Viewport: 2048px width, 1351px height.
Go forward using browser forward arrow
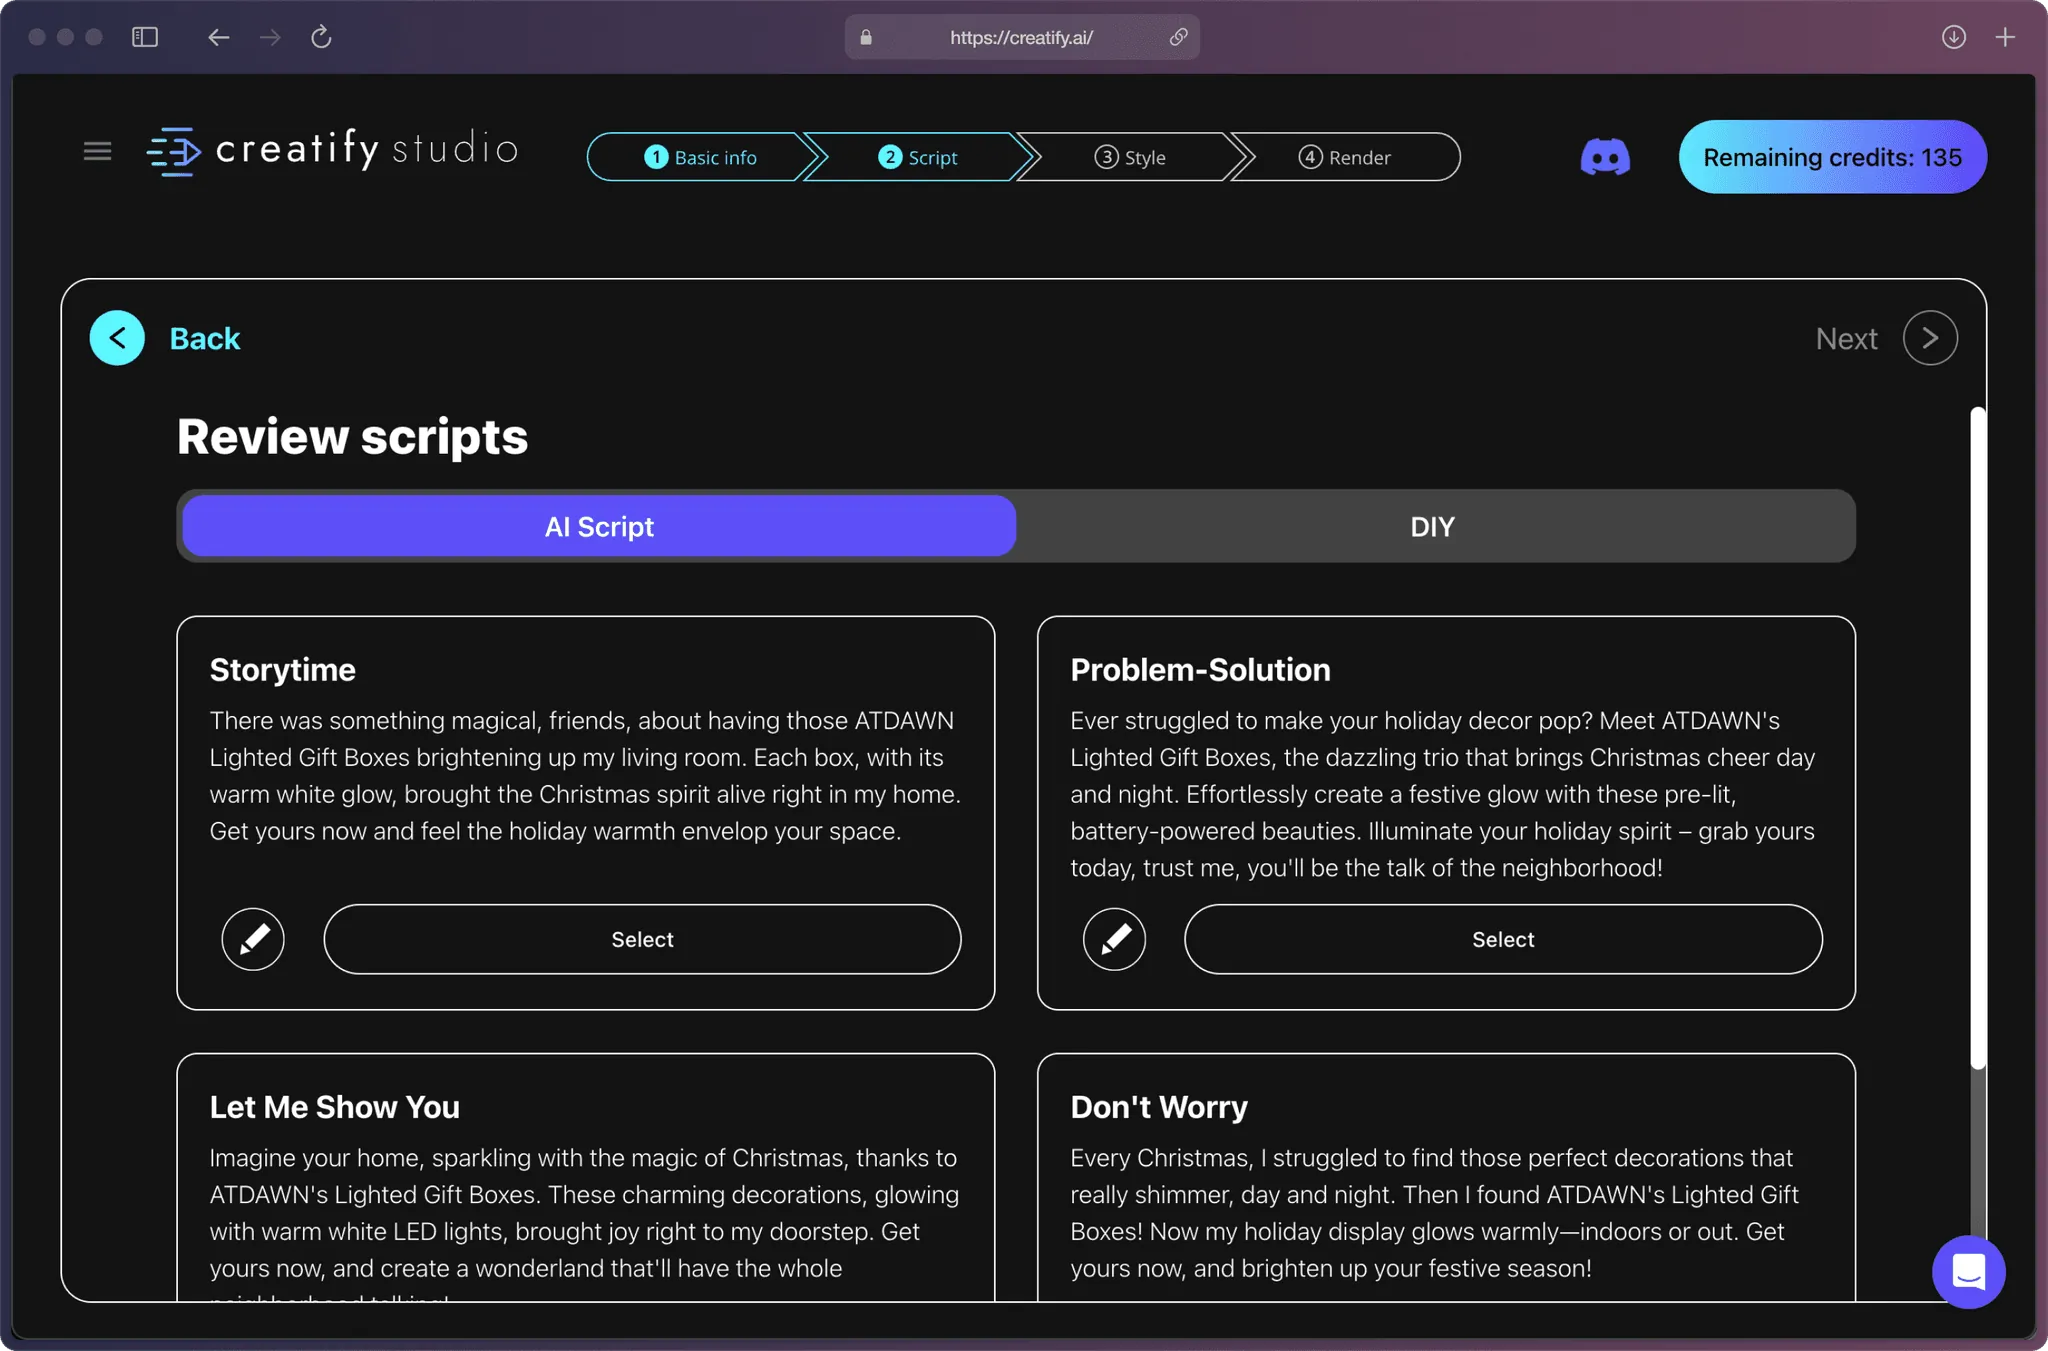(x=270, y=37)
